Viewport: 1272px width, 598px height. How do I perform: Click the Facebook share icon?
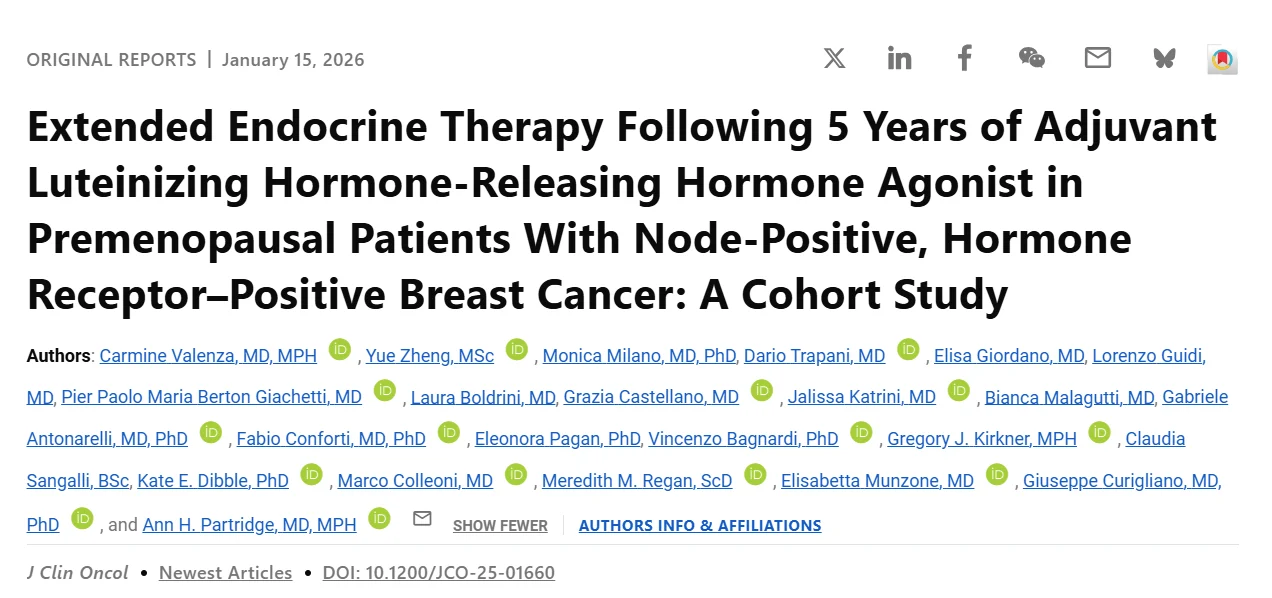[x=964, y=58]
